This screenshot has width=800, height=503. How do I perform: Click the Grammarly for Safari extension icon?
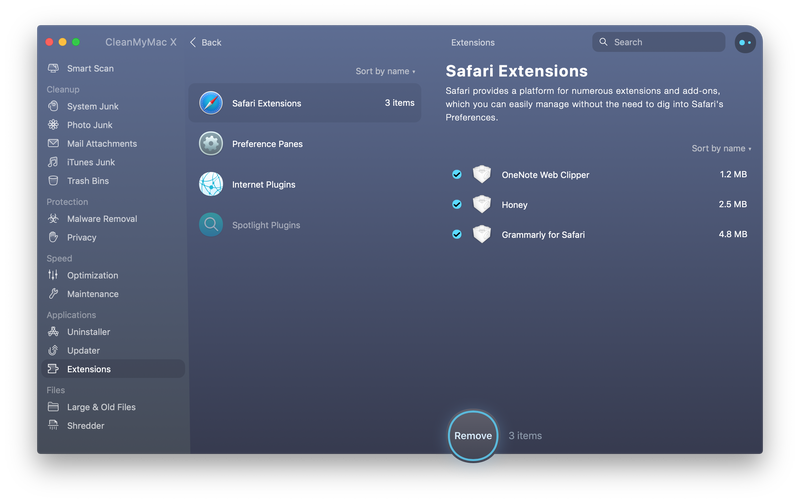point(482,235)
